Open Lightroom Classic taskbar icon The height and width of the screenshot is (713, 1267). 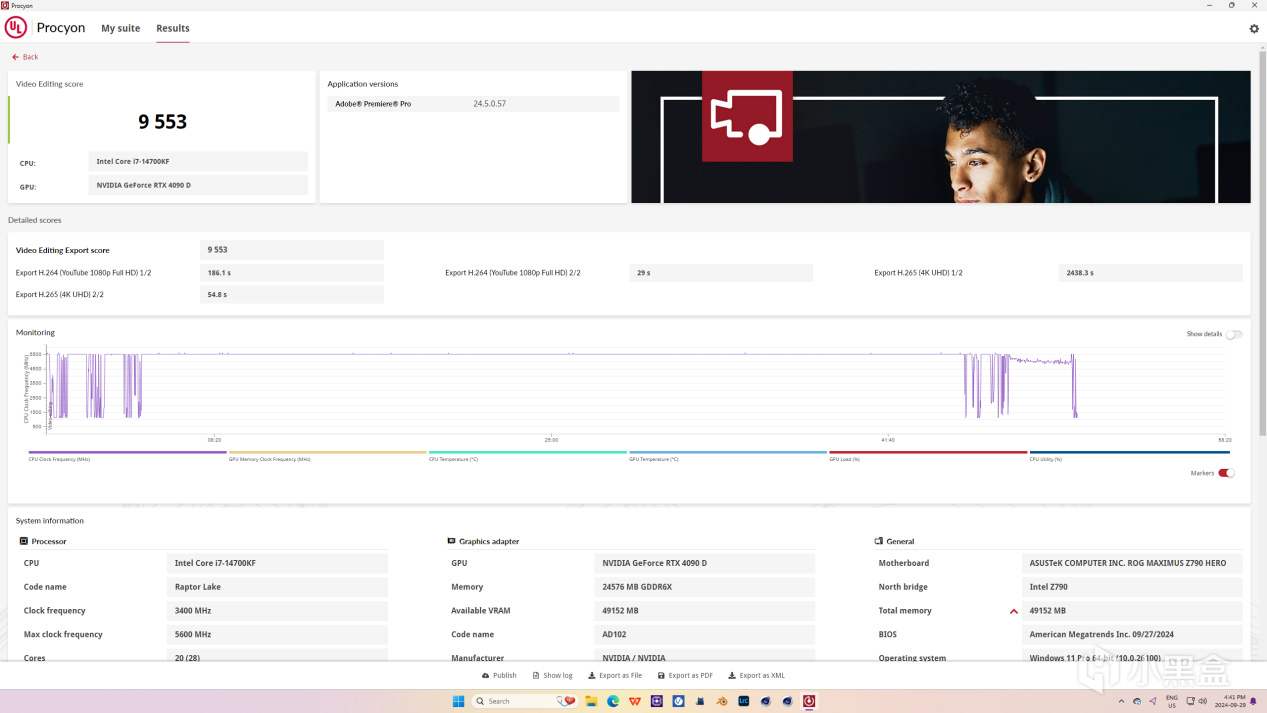pyautogui.click(x=744, y=701)
